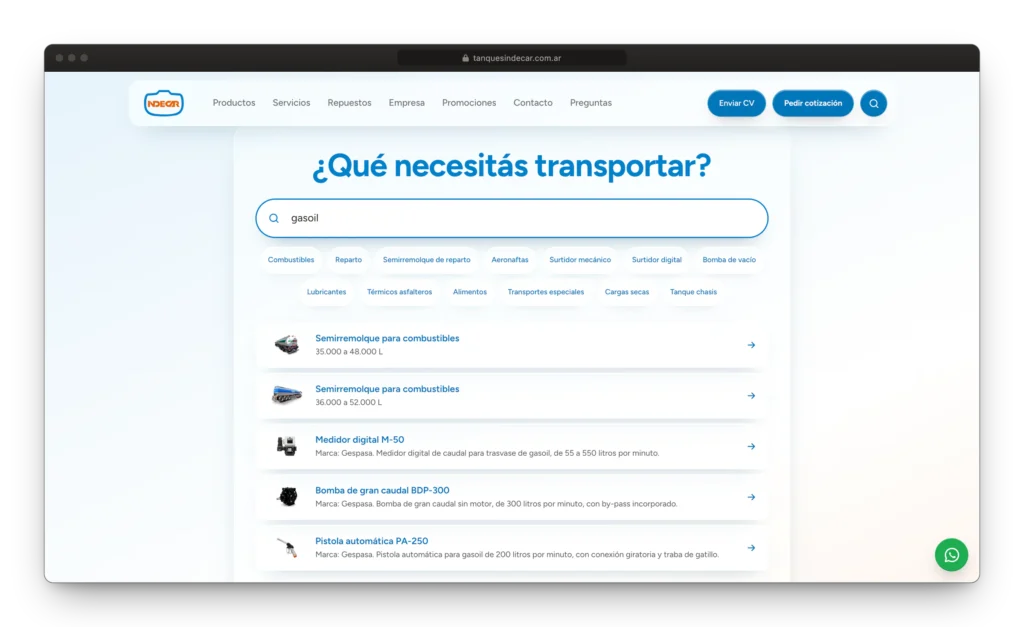Click Pedir cotización button
Viewport: 1024px width, 627px height.
point(812,103)
